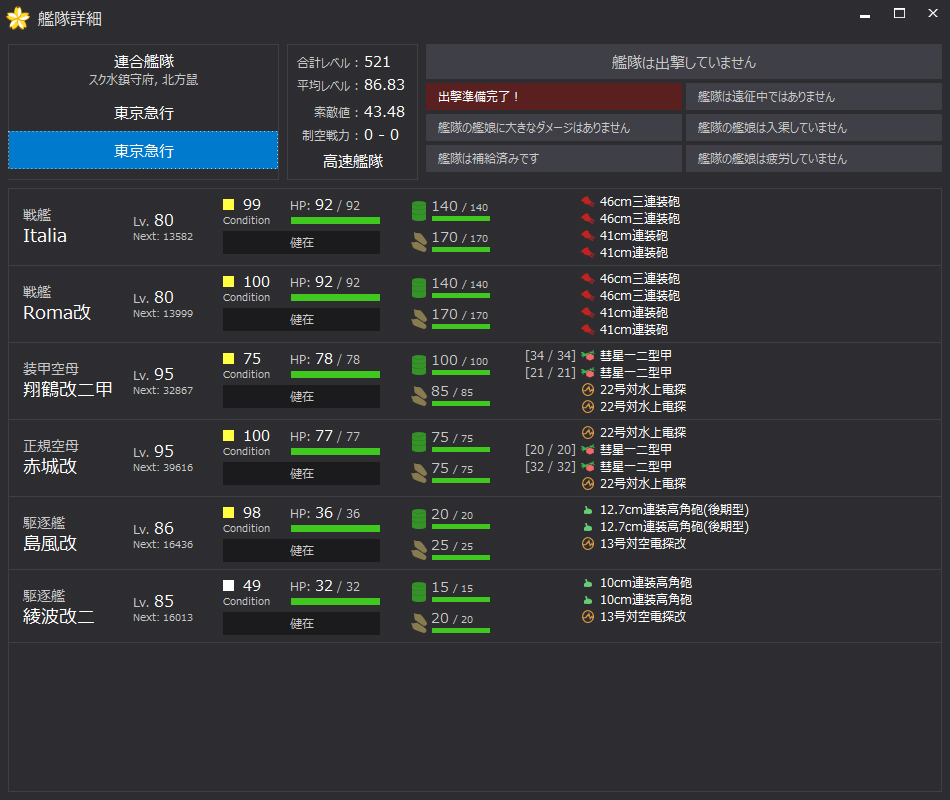
Task: Maximize the 艦隊詳細 window
Action: pyautogui.click(x=900, y=13)
